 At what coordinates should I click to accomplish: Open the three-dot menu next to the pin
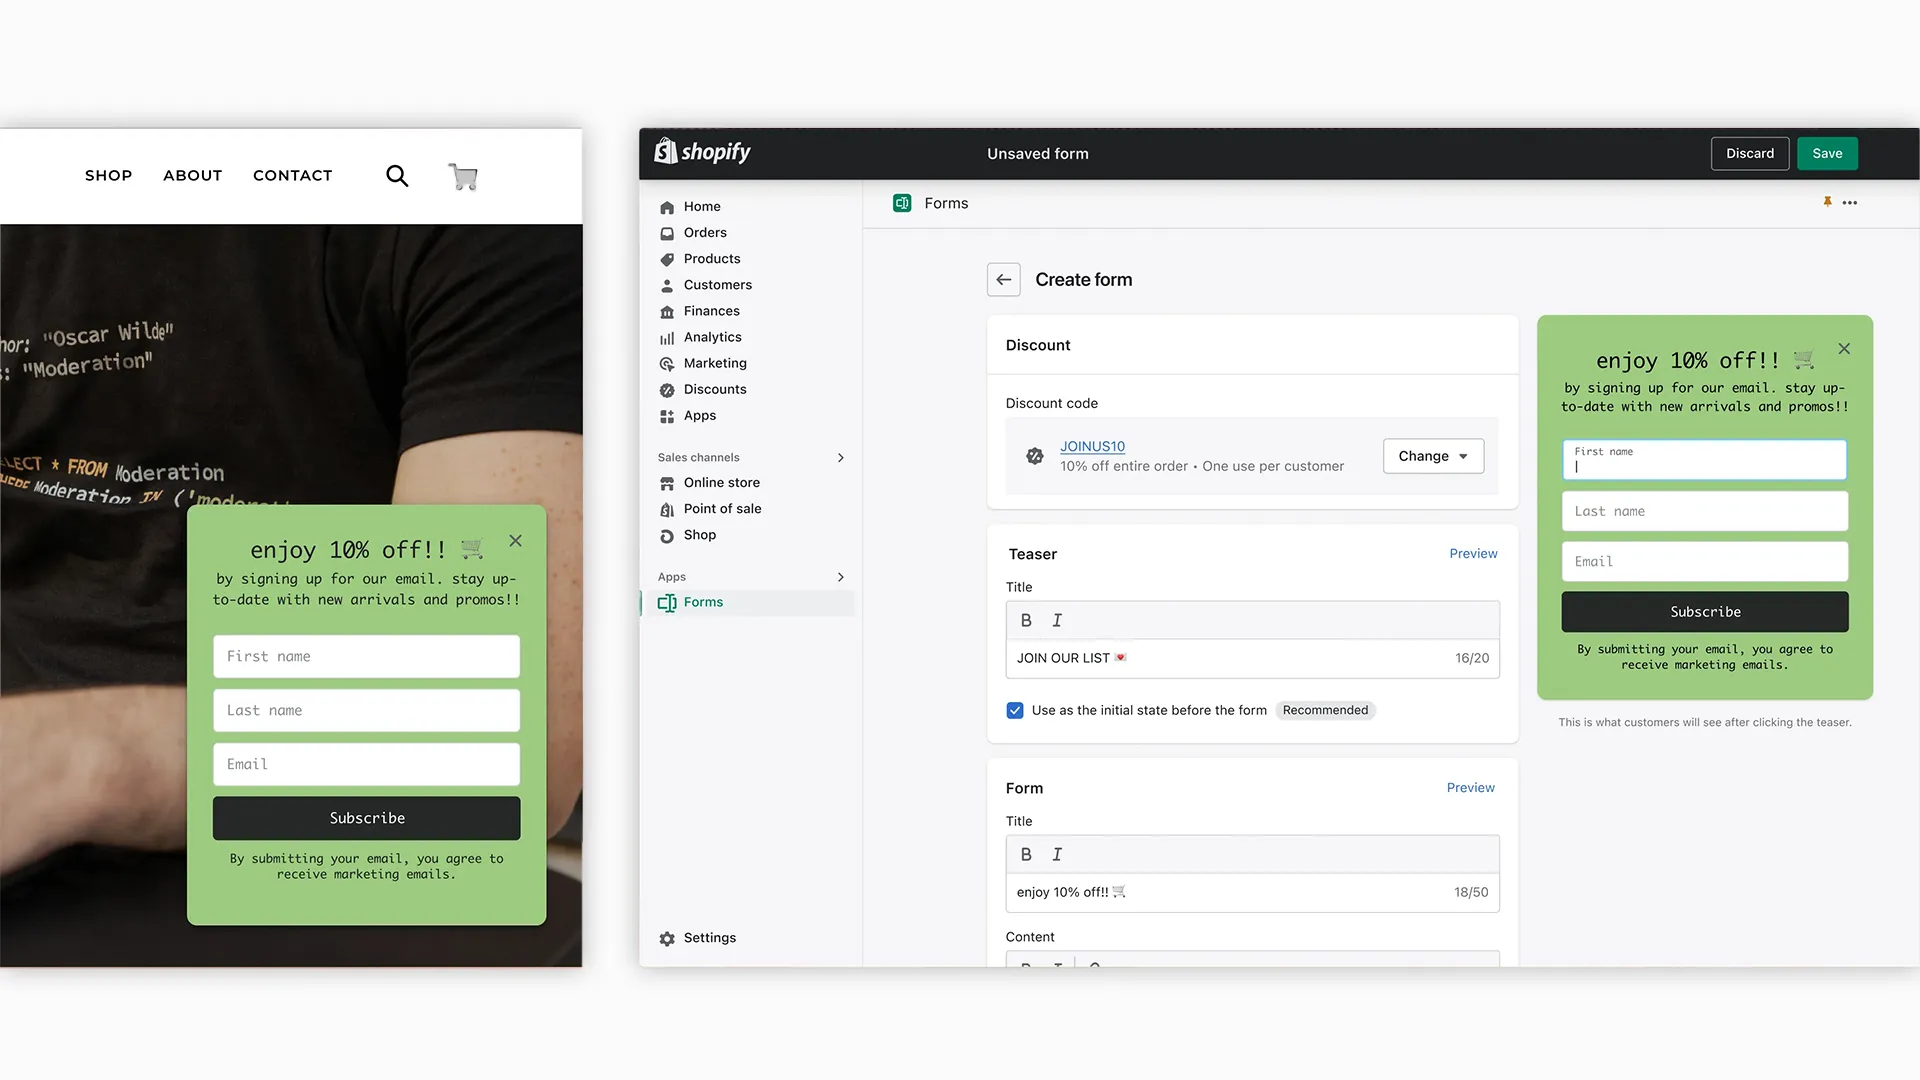point(1850,202)
